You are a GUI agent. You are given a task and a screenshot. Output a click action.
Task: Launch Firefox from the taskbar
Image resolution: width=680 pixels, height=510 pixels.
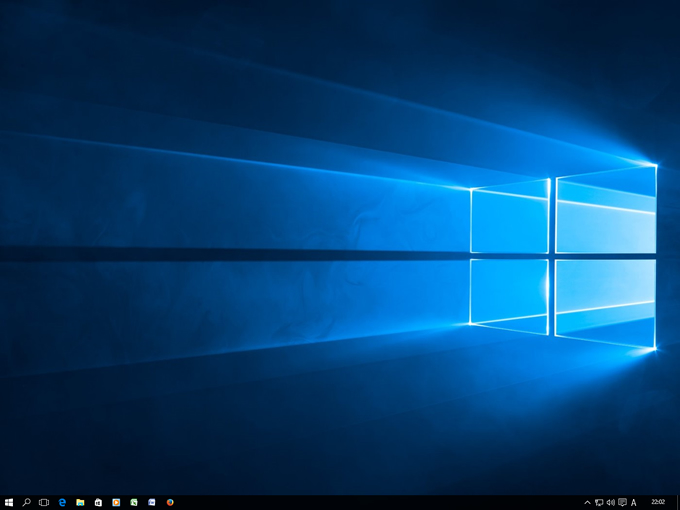[x=170, y=502]
